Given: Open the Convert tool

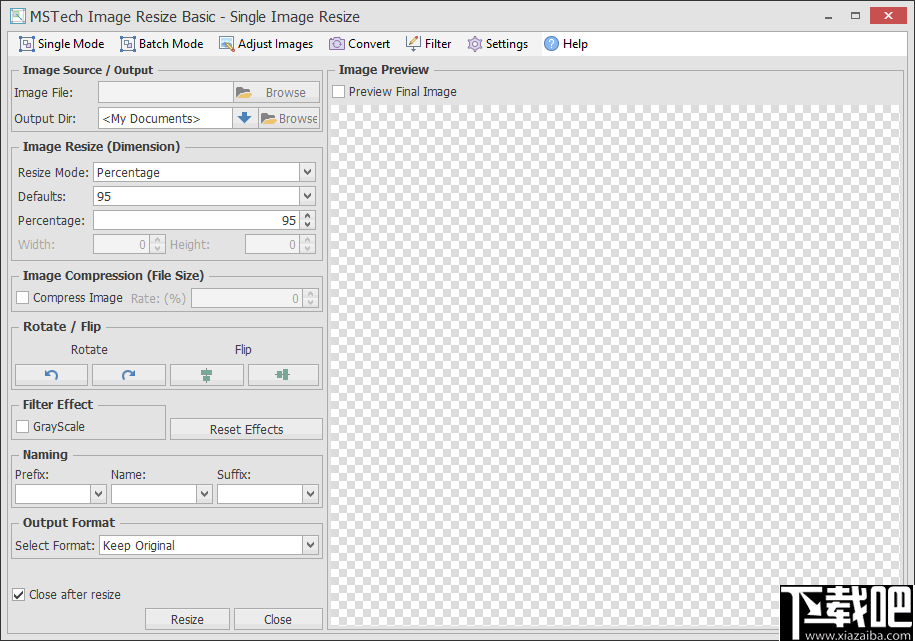Looking at the screenshot, I should tap(359, 43).
